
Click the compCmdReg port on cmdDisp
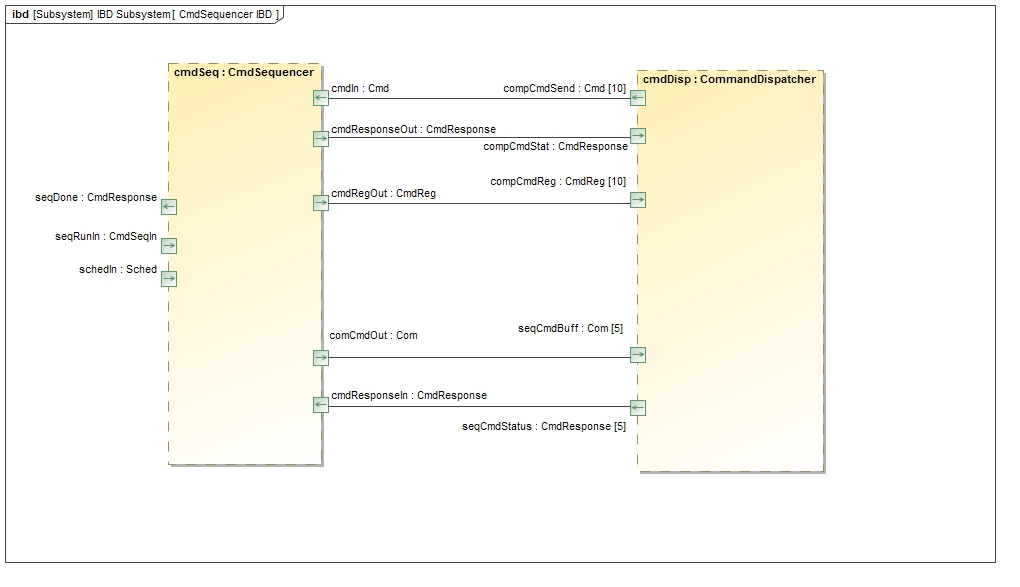[638, 200]
